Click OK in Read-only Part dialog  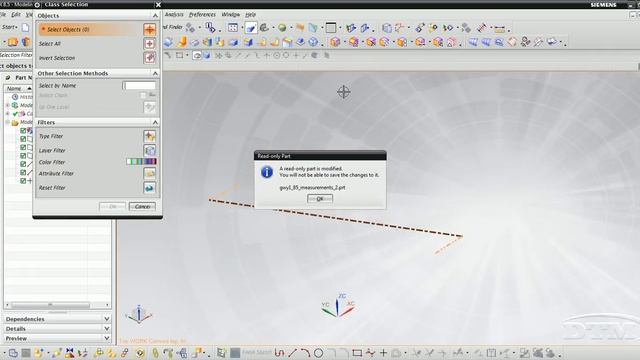[x=320, y=199]
